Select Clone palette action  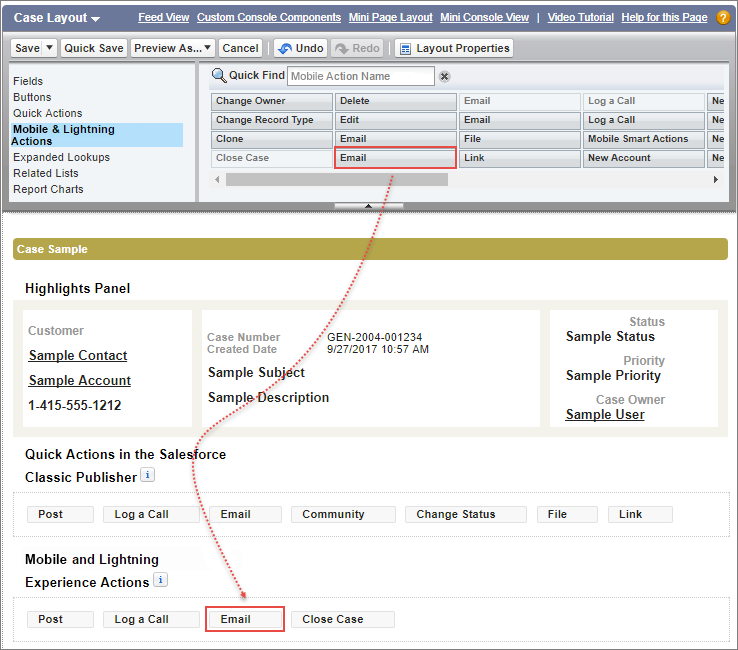(x=272, y=139)
